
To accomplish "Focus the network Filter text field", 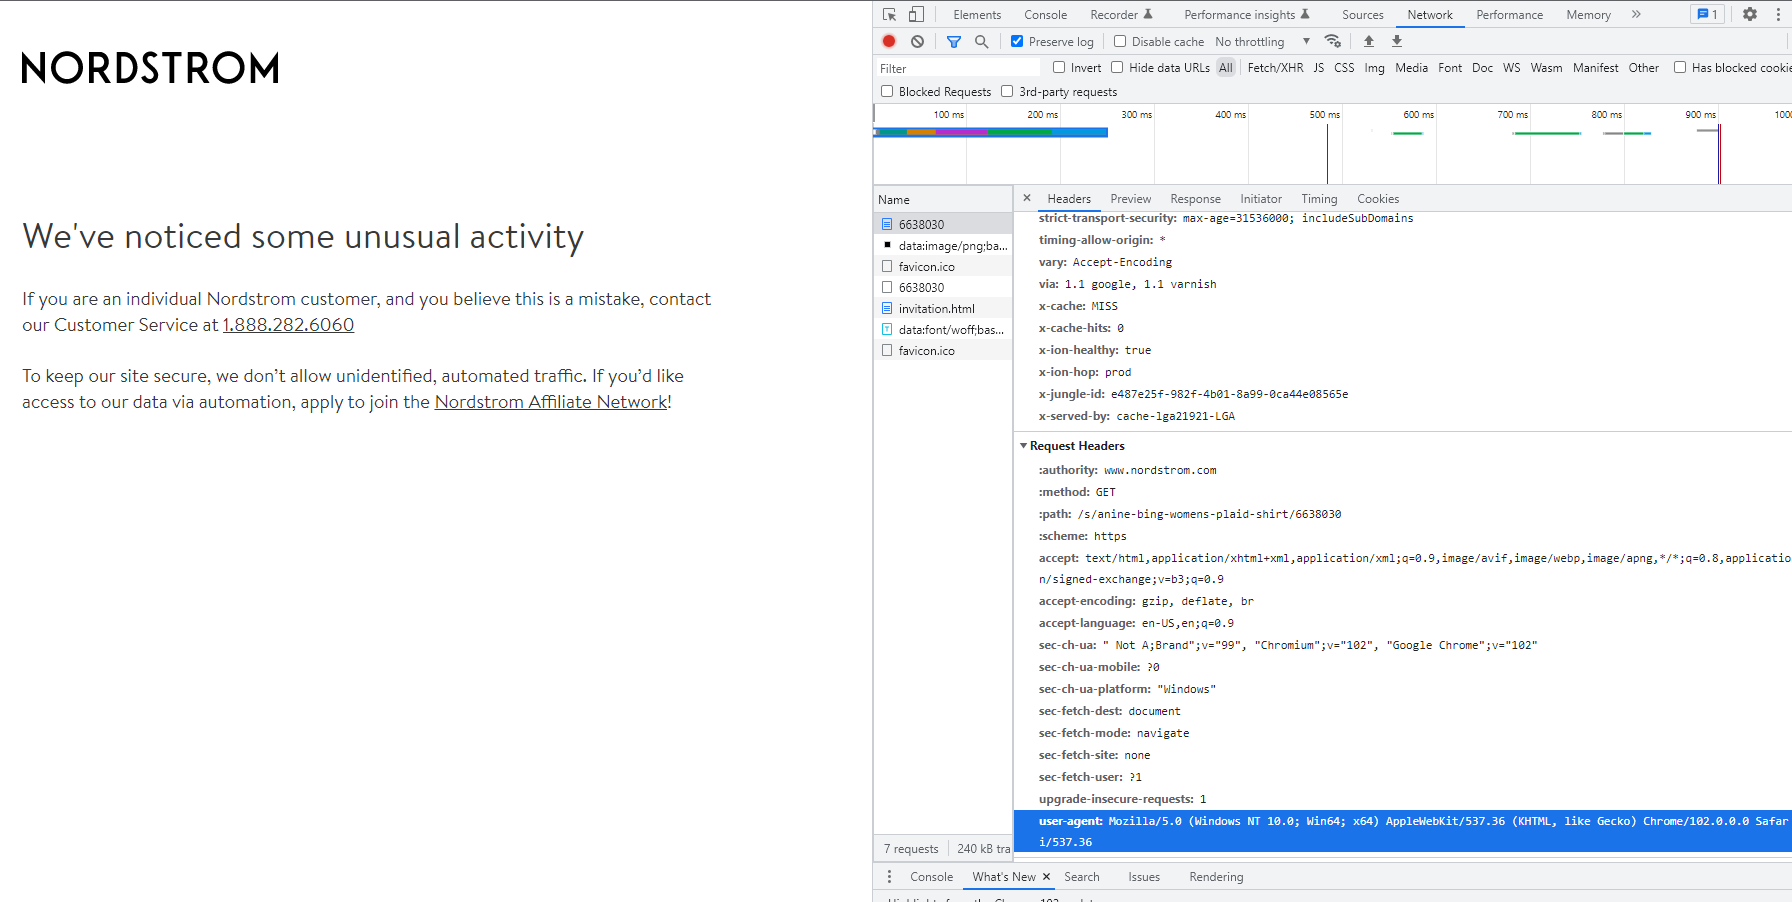I will [958, 68].
